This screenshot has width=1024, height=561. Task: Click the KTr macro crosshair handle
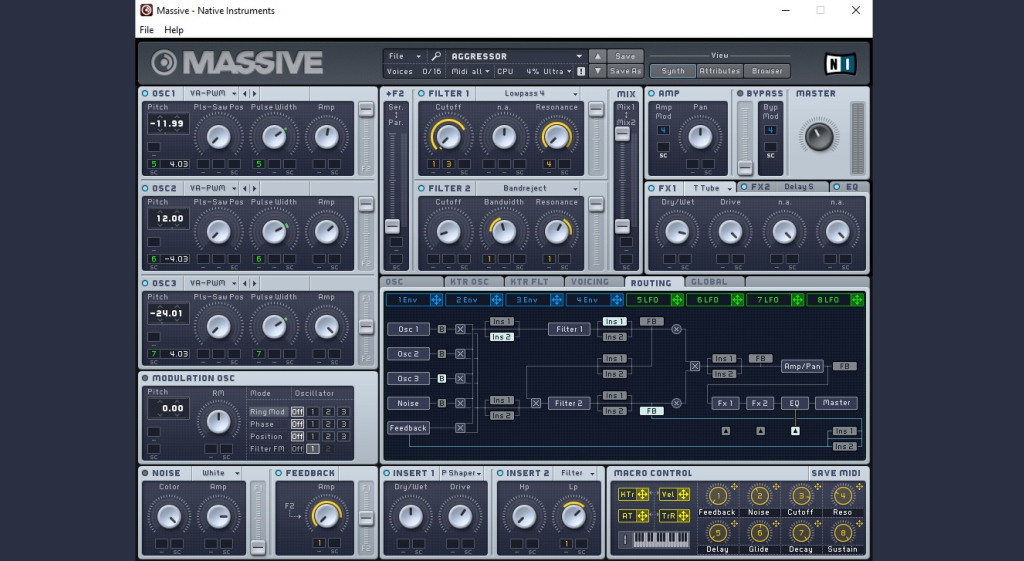pyautogui.click(x=643, y=494)
